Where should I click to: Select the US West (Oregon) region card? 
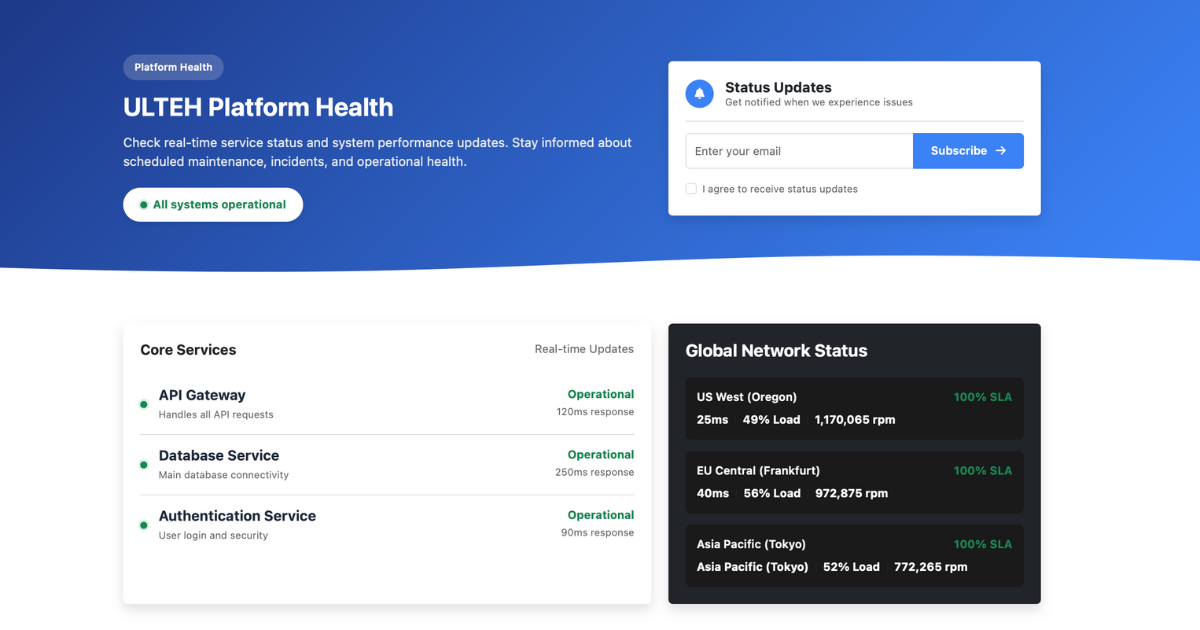[854, 408]
